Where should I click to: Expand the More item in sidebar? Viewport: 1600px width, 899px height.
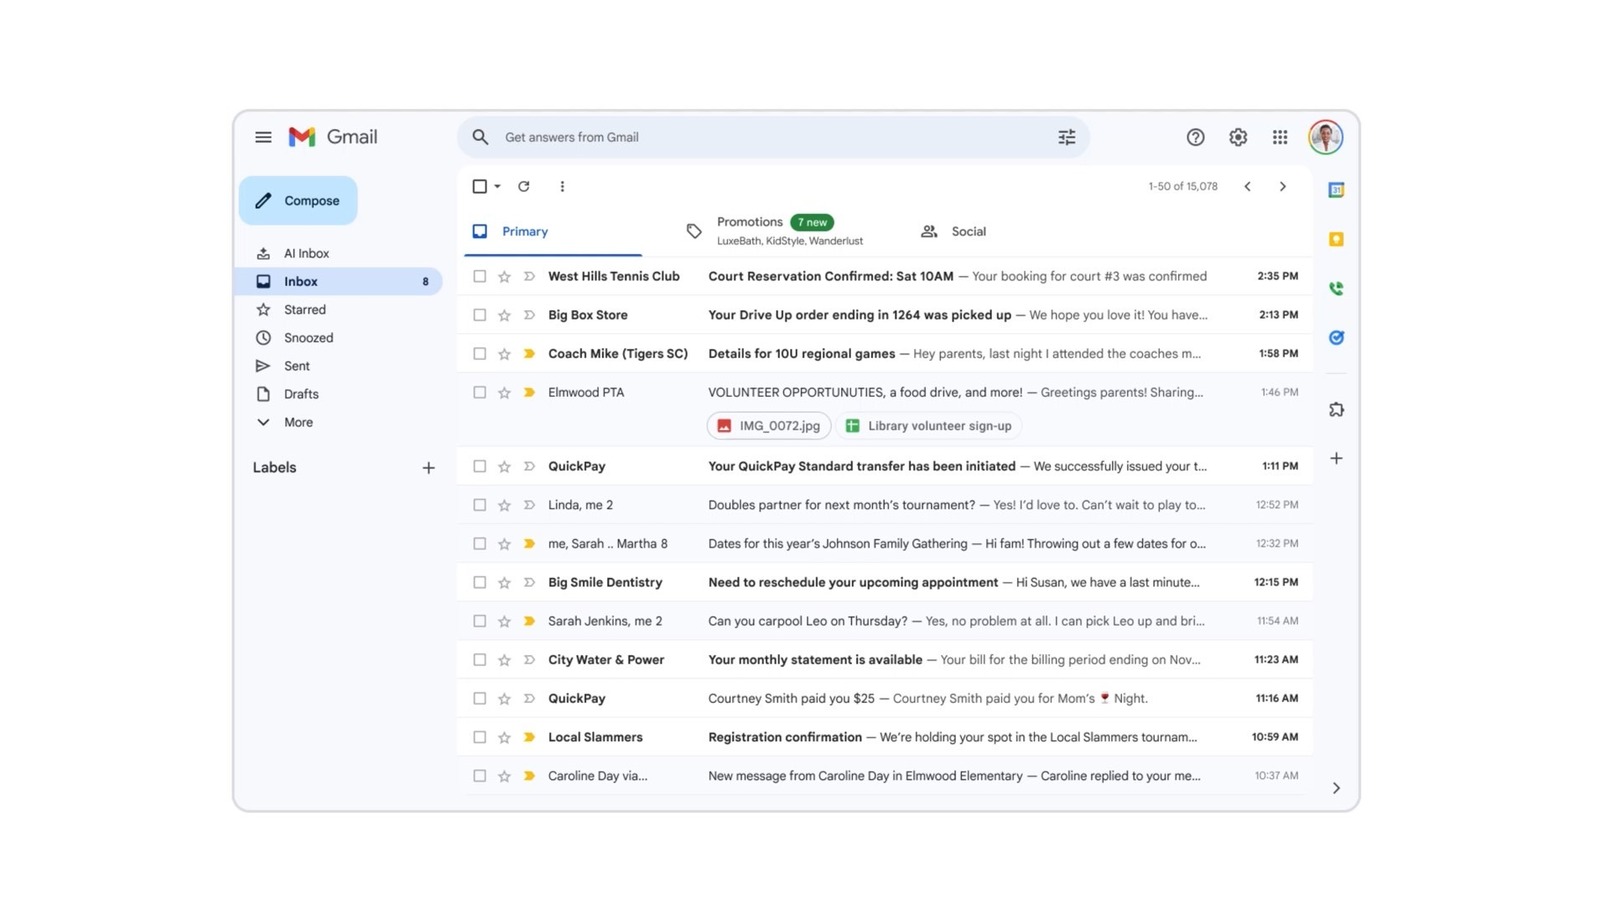click(x=298, y=422)
